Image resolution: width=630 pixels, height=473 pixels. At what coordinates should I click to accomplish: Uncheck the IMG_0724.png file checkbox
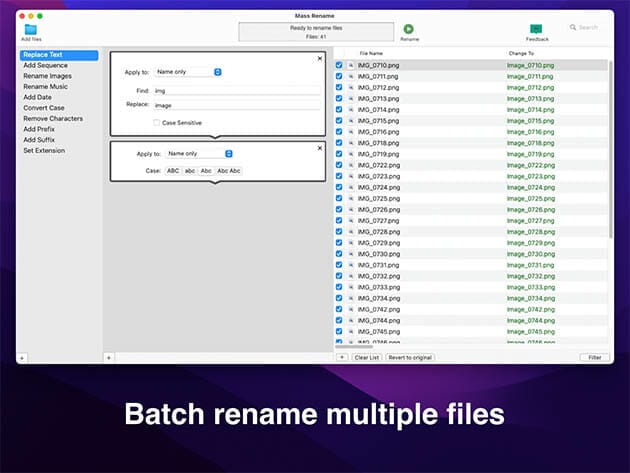point(339,187)
